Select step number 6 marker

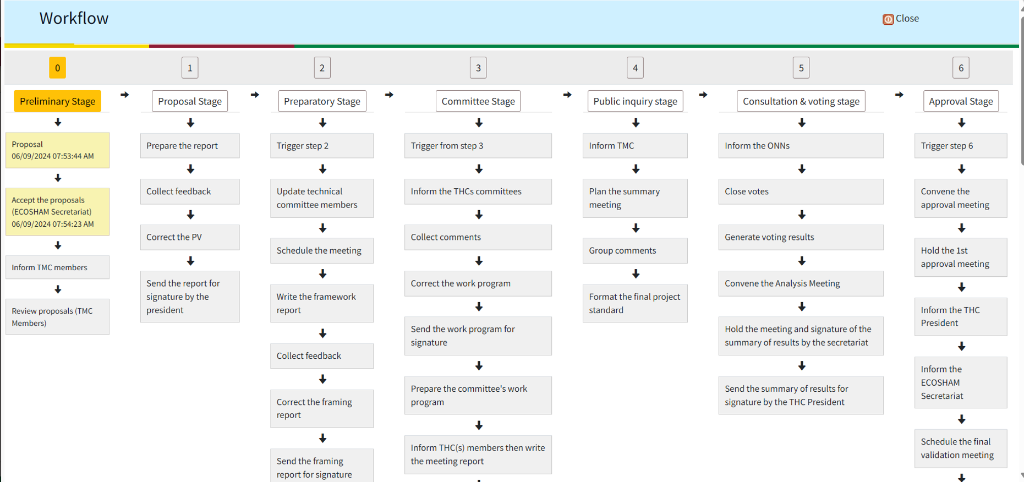[961, 68]
